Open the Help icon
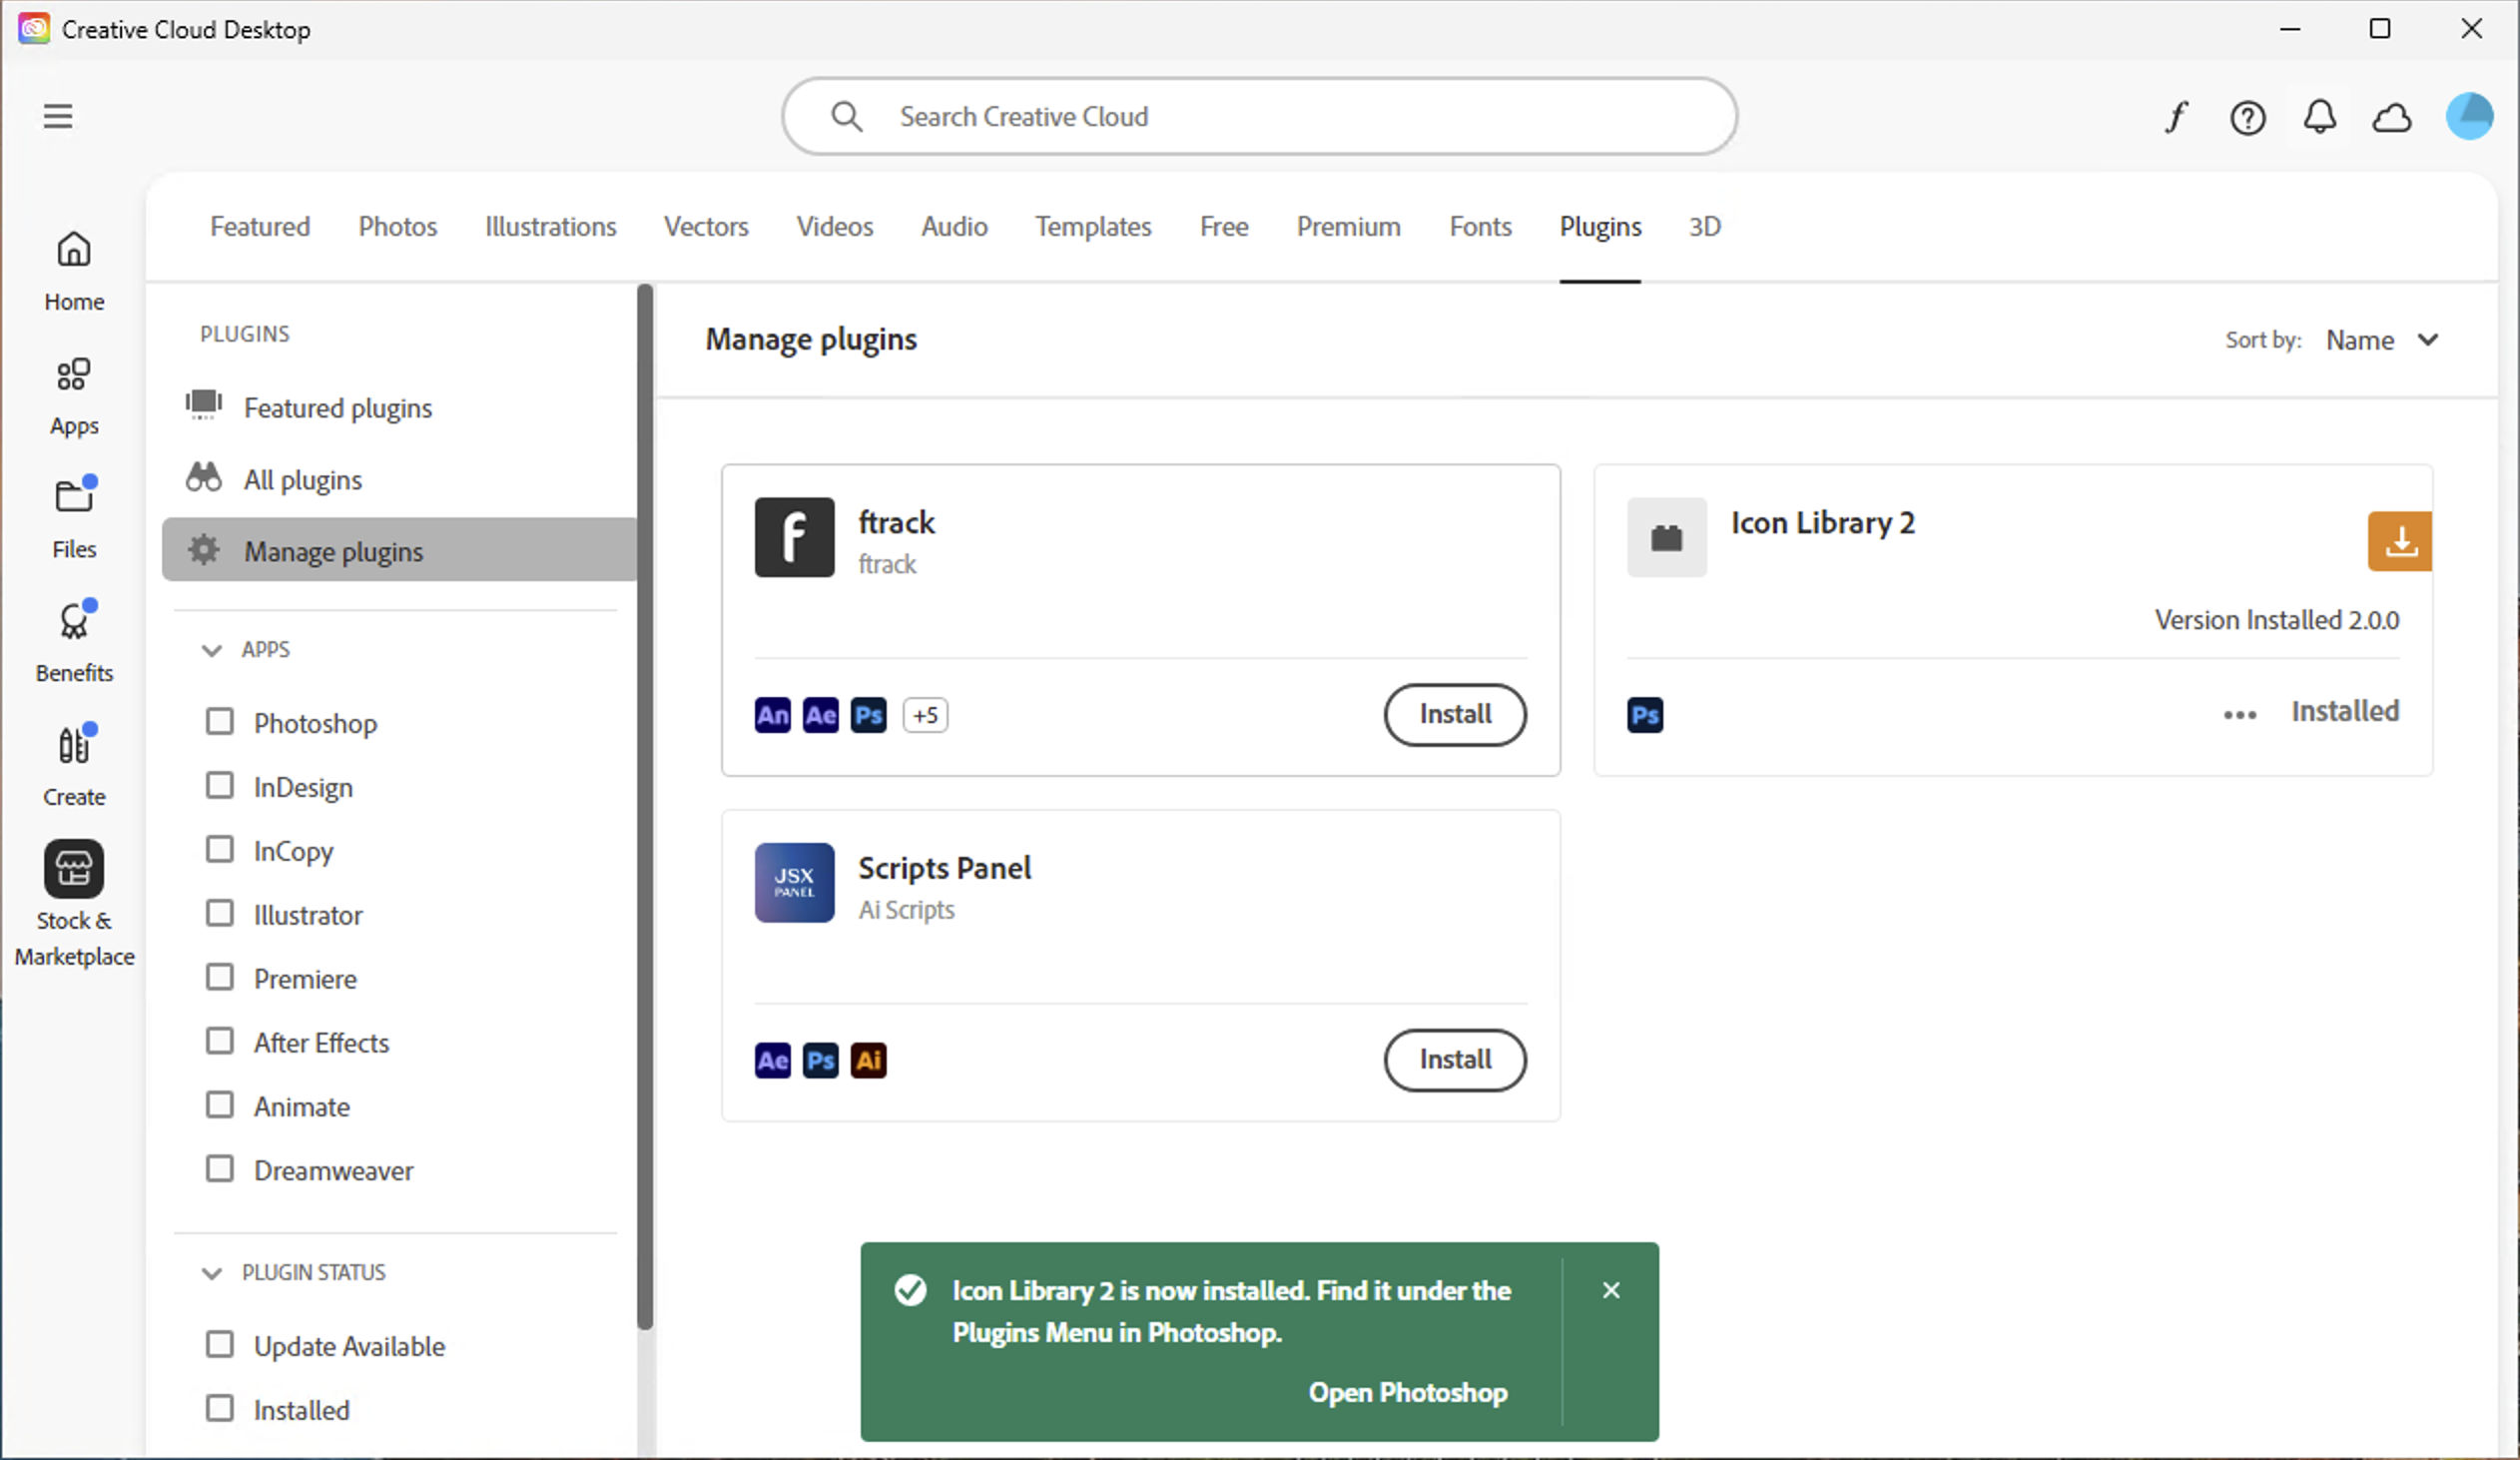 pos(2247,118)
